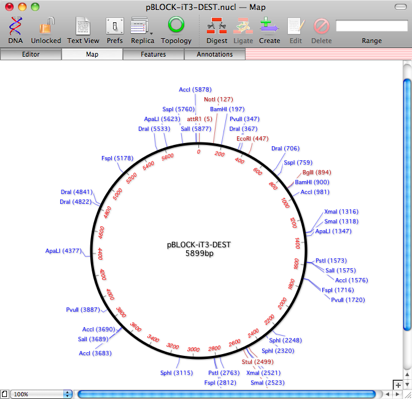The image size is (412, 399).
Task: Select the PvuII (3887) label
Action: [83, 310]
